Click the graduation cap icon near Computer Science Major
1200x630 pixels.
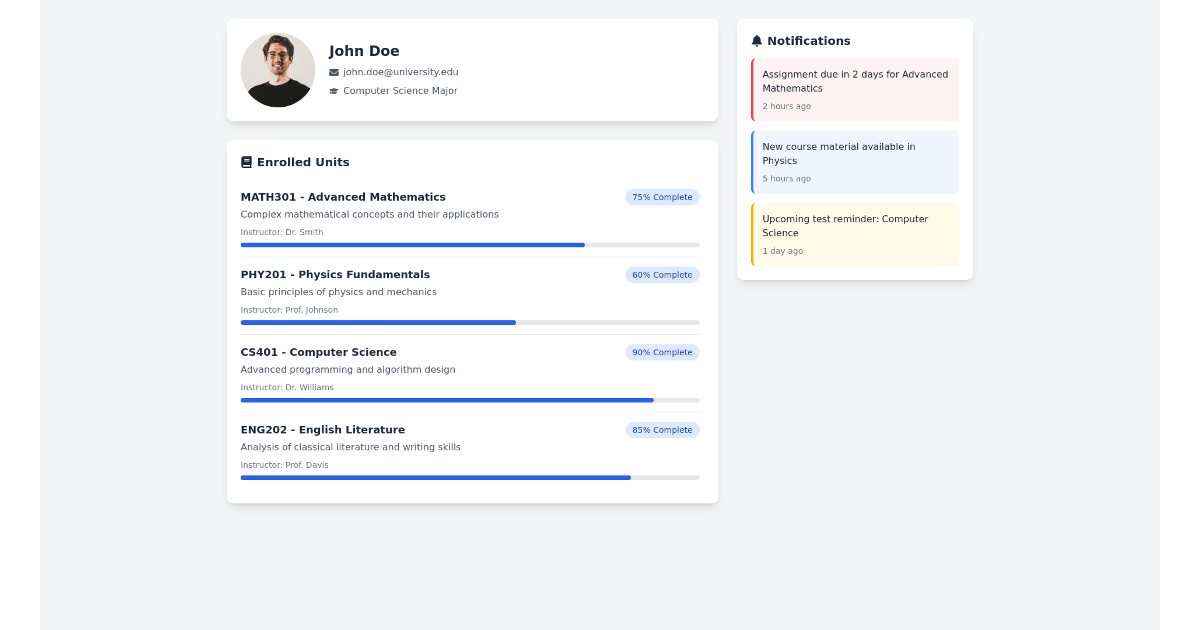coord(334,90)
